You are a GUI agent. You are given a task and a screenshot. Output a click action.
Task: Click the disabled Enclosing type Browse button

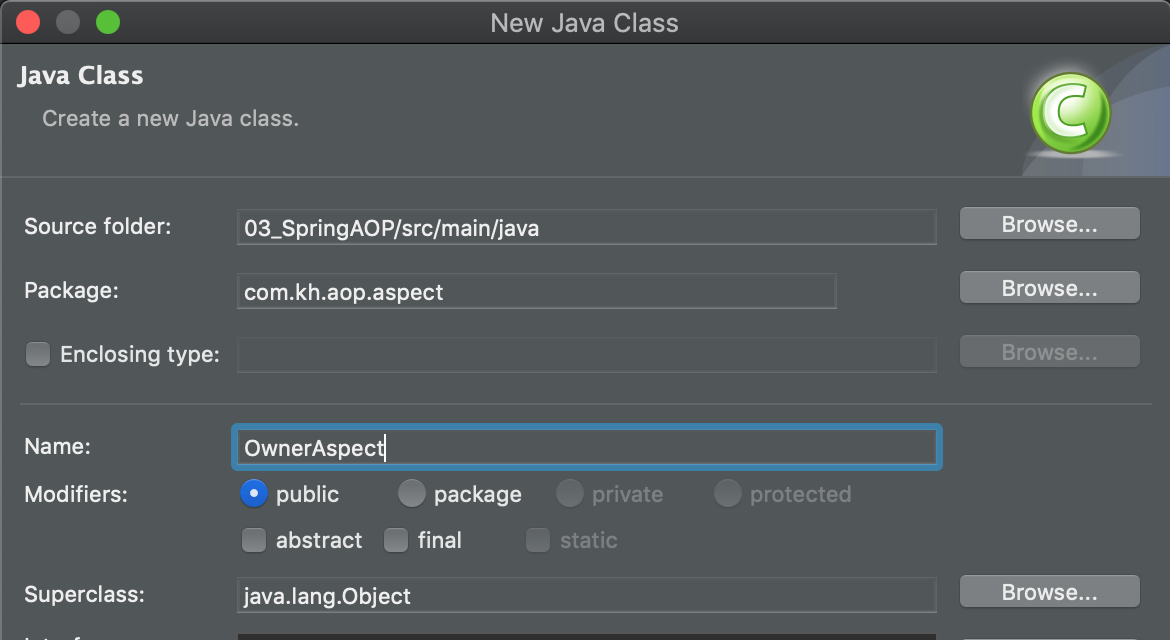[x=1049, y=351]
